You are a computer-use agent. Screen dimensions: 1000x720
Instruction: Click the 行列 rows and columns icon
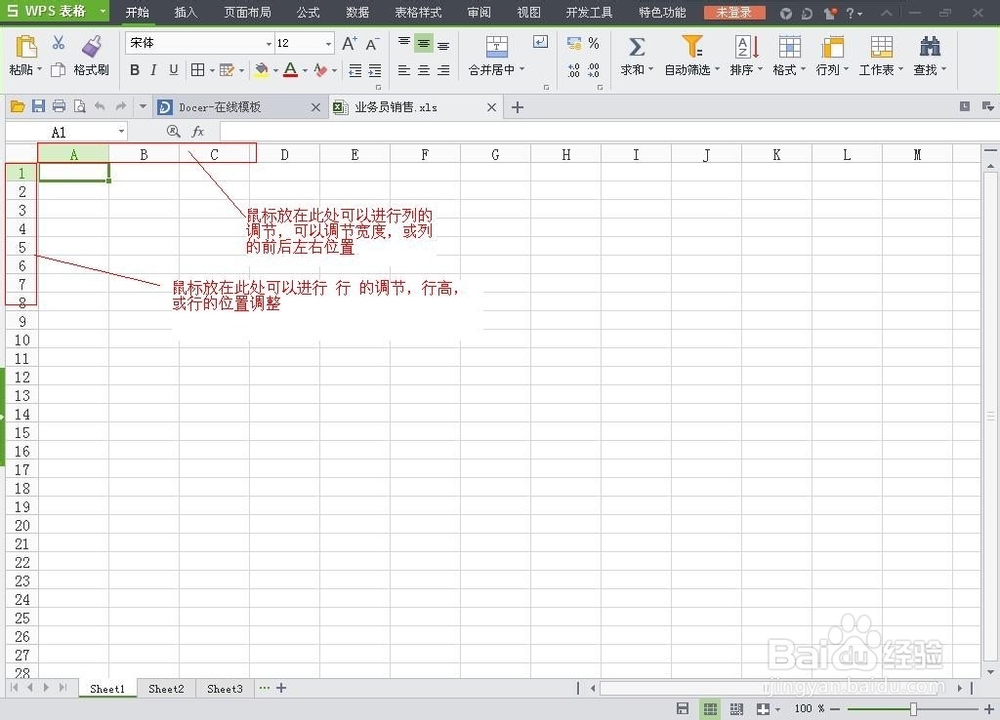(x=833, y=47)
